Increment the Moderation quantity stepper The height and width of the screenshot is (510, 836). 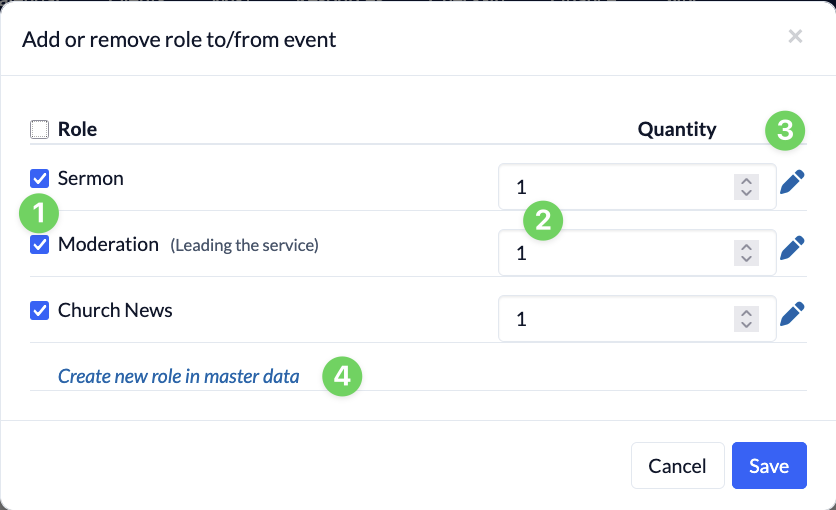pyautogui.click(x=746, y=247)
